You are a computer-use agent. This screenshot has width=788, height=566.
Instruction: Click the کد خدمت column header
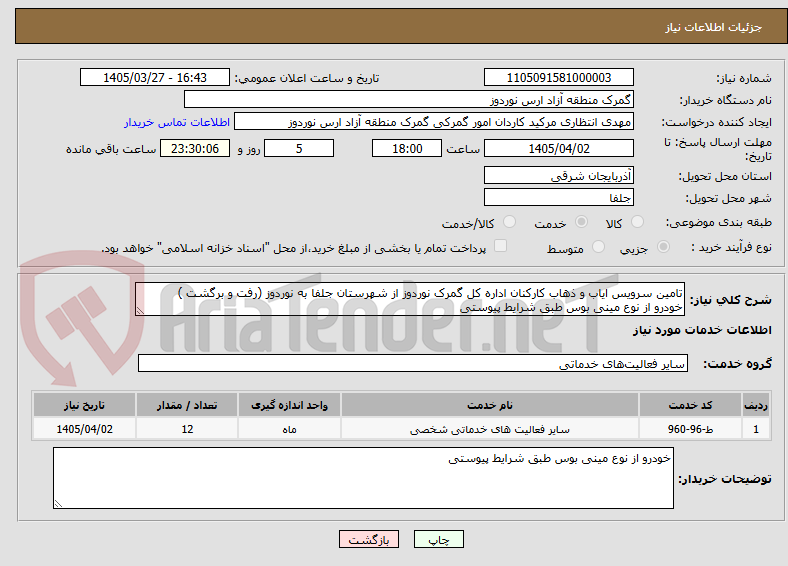[691, 405]
